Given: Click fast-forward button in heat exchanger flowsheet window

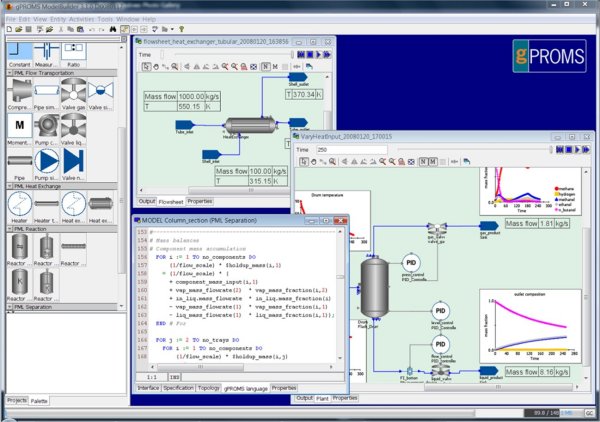Looking at the screenshot, I should pos(327,55).
